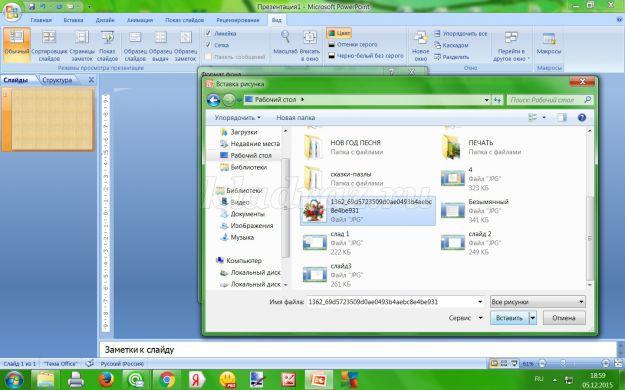Screen dimensions: 625x390
Task: Select Компьютер in navigation pane
Action: click(x=239, y=261)
